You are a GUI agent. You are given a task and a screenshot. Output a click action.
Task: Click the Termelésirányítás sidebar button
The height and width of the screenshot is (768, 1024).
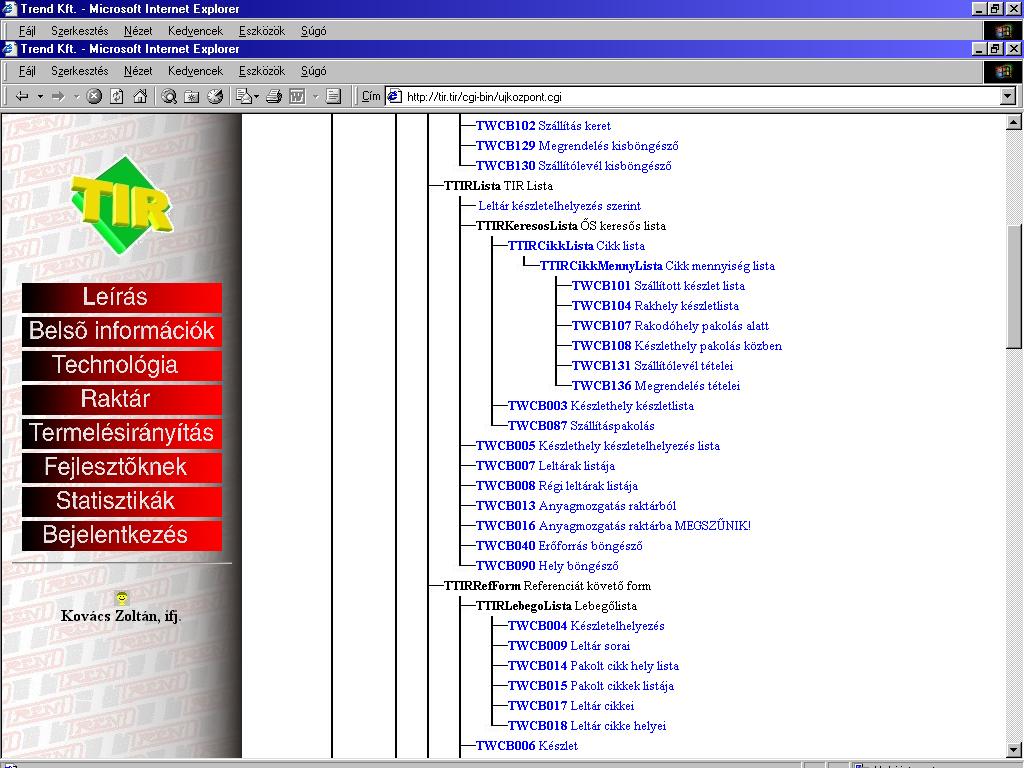[x=121, y=433]
